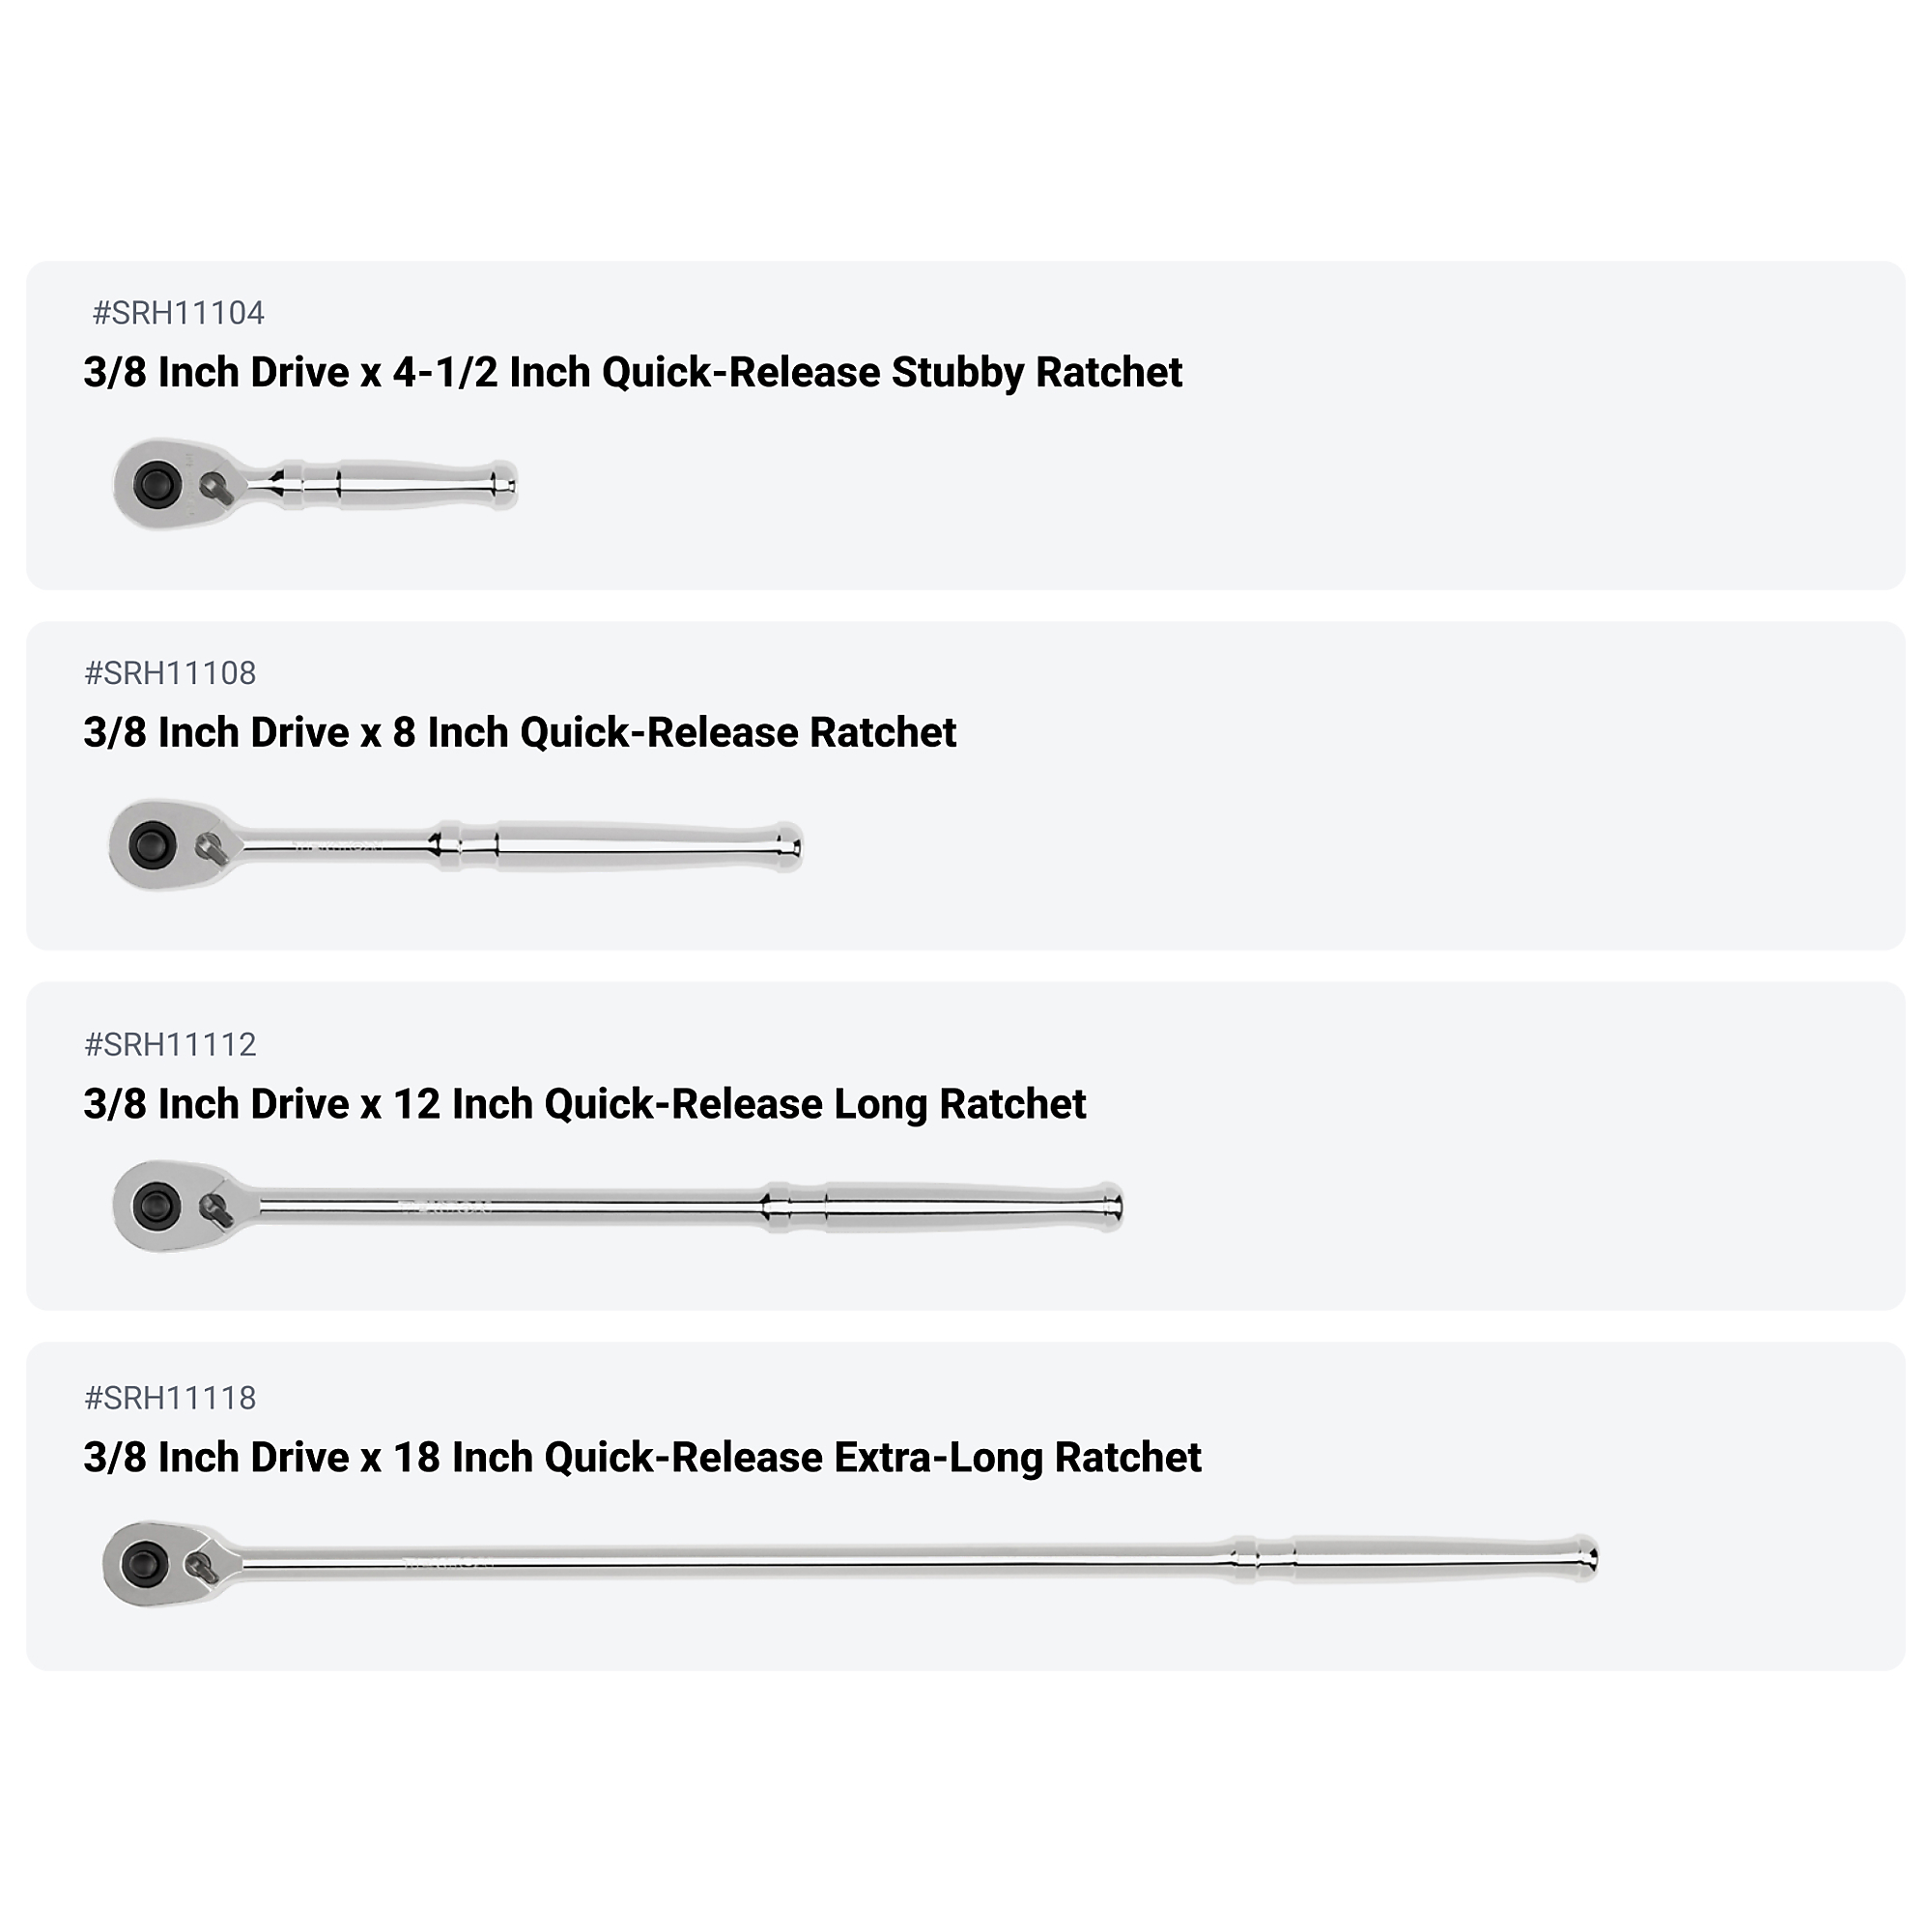Click the 12 inch long ratchet image
Image resolution: width=1932 pixels, height=1932 pixels.
tap(618, 1205)
